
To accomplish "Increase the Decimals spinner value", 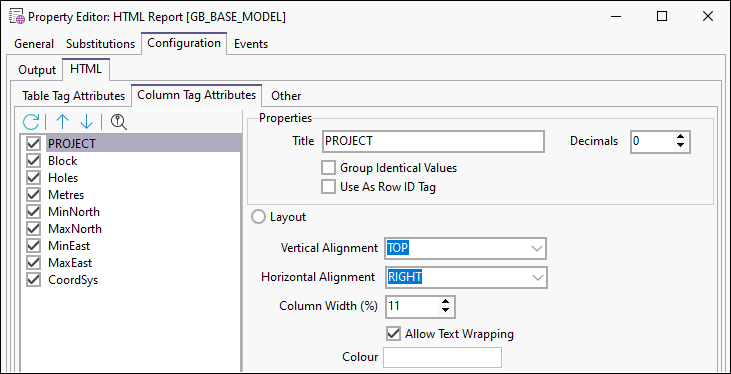I will (680, 137).
